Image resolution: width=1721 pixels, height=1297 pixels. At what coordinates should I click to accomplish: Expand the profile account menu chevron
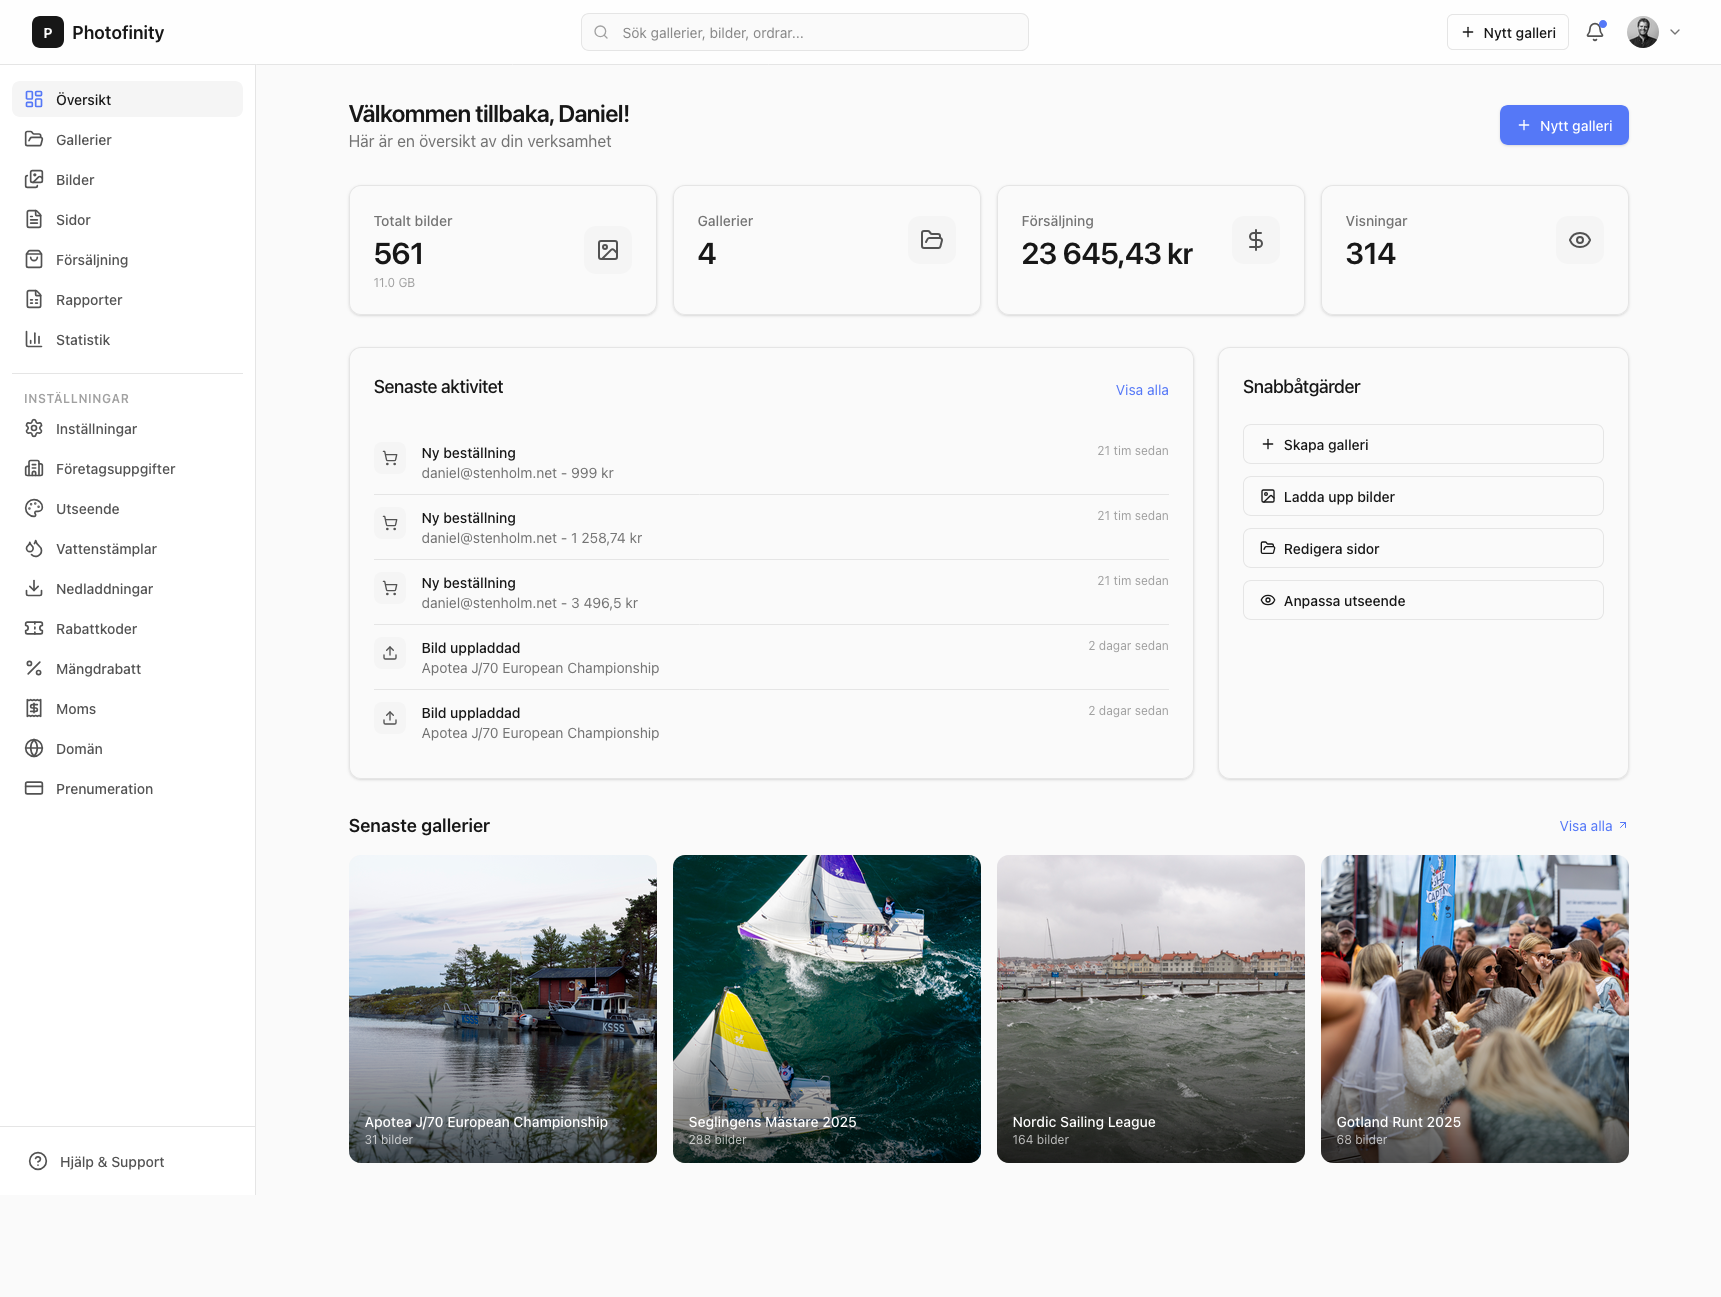click(1674, 32)
